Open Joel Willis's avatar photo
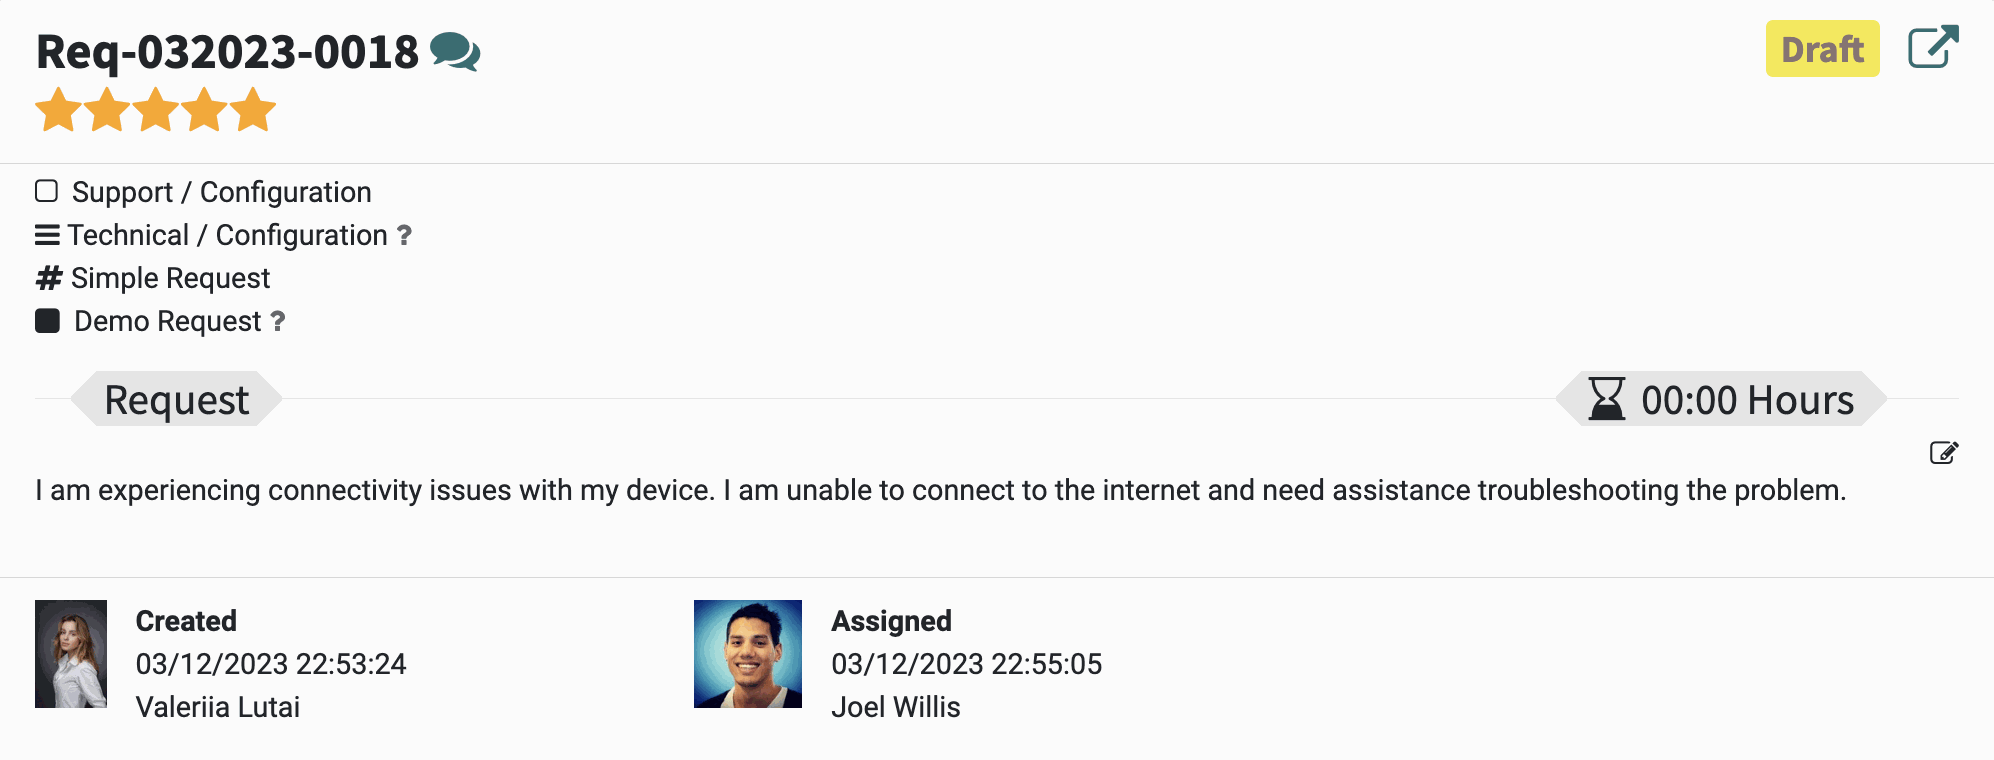This screenshot has height=760, width=1994. coord(748,654)
